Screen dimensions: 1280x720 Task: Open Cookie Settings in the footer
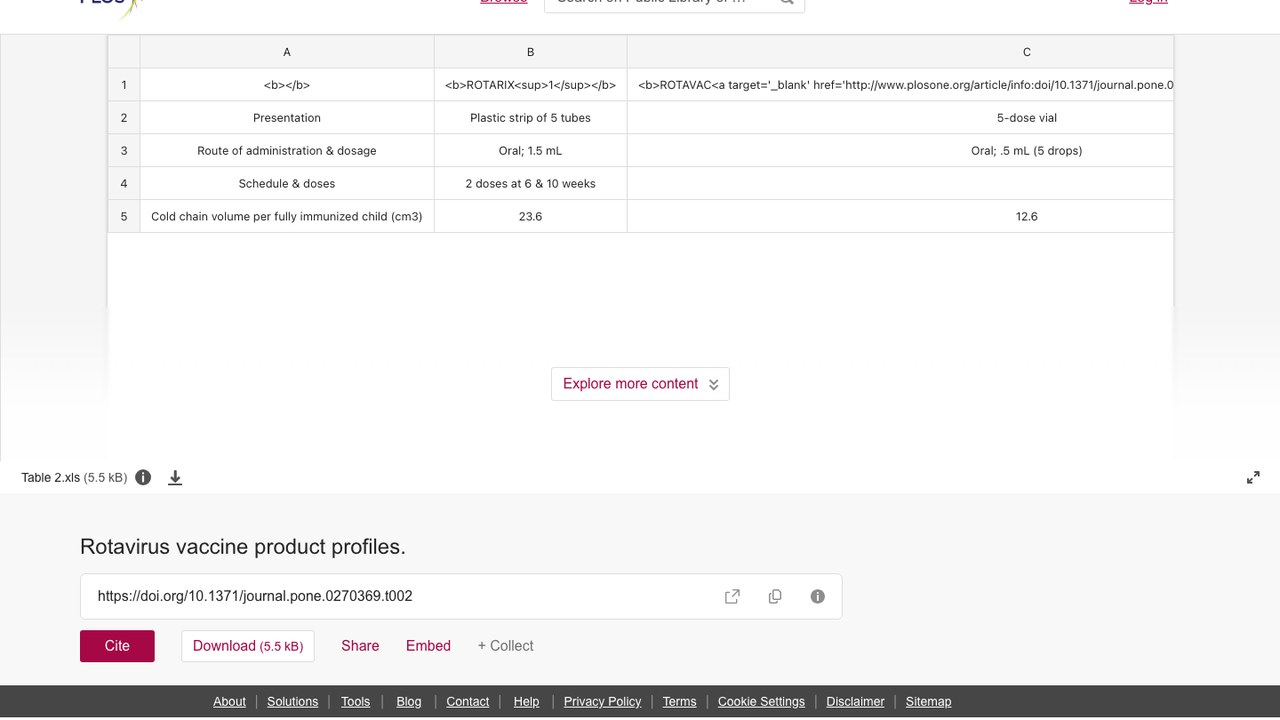761,702
